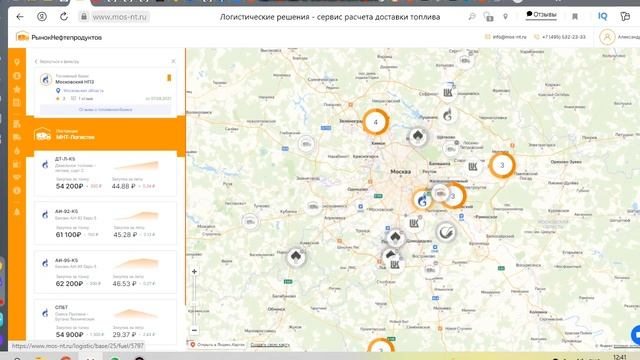This screenshot has width=640, height=360.
Task: Select the grey truck marker near Сергиев Посад
Action: tap(465, 61)
